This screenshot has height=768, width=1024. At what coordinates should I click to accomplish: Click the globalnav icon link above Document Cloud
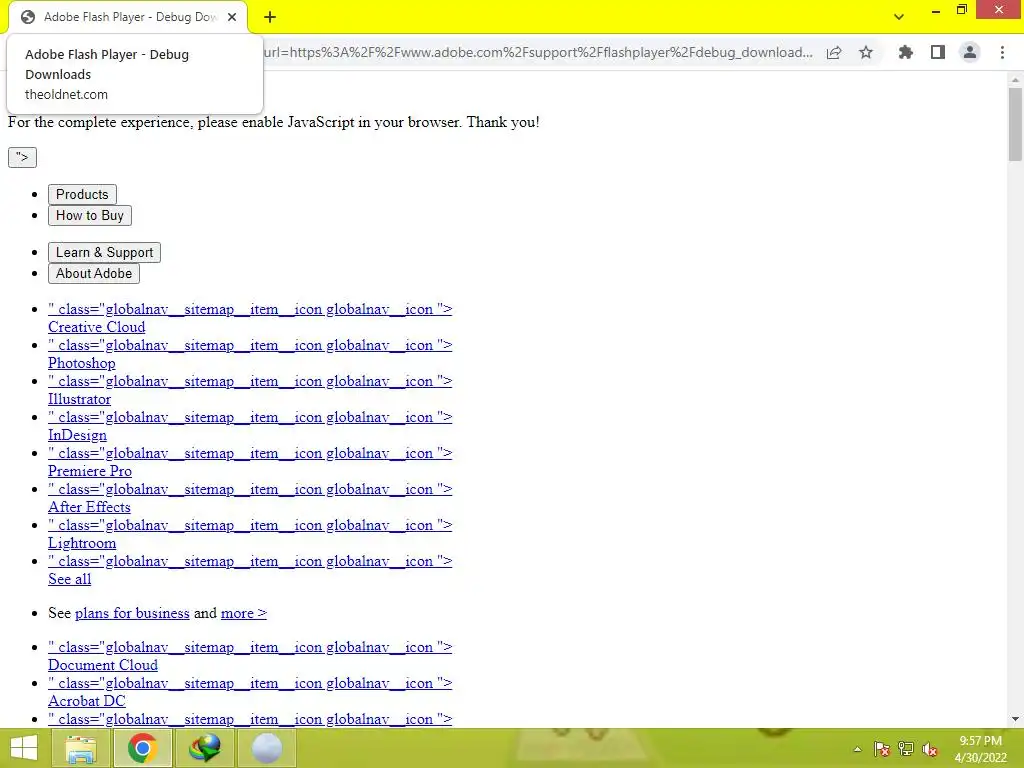pos(249,647)
